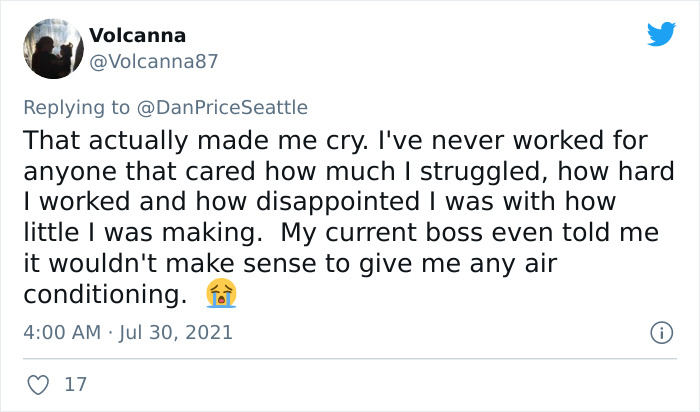This screenshot has width=700, height=412.
Task: Open the @Volcanna87 handle
Action: (x=153, y=61)
